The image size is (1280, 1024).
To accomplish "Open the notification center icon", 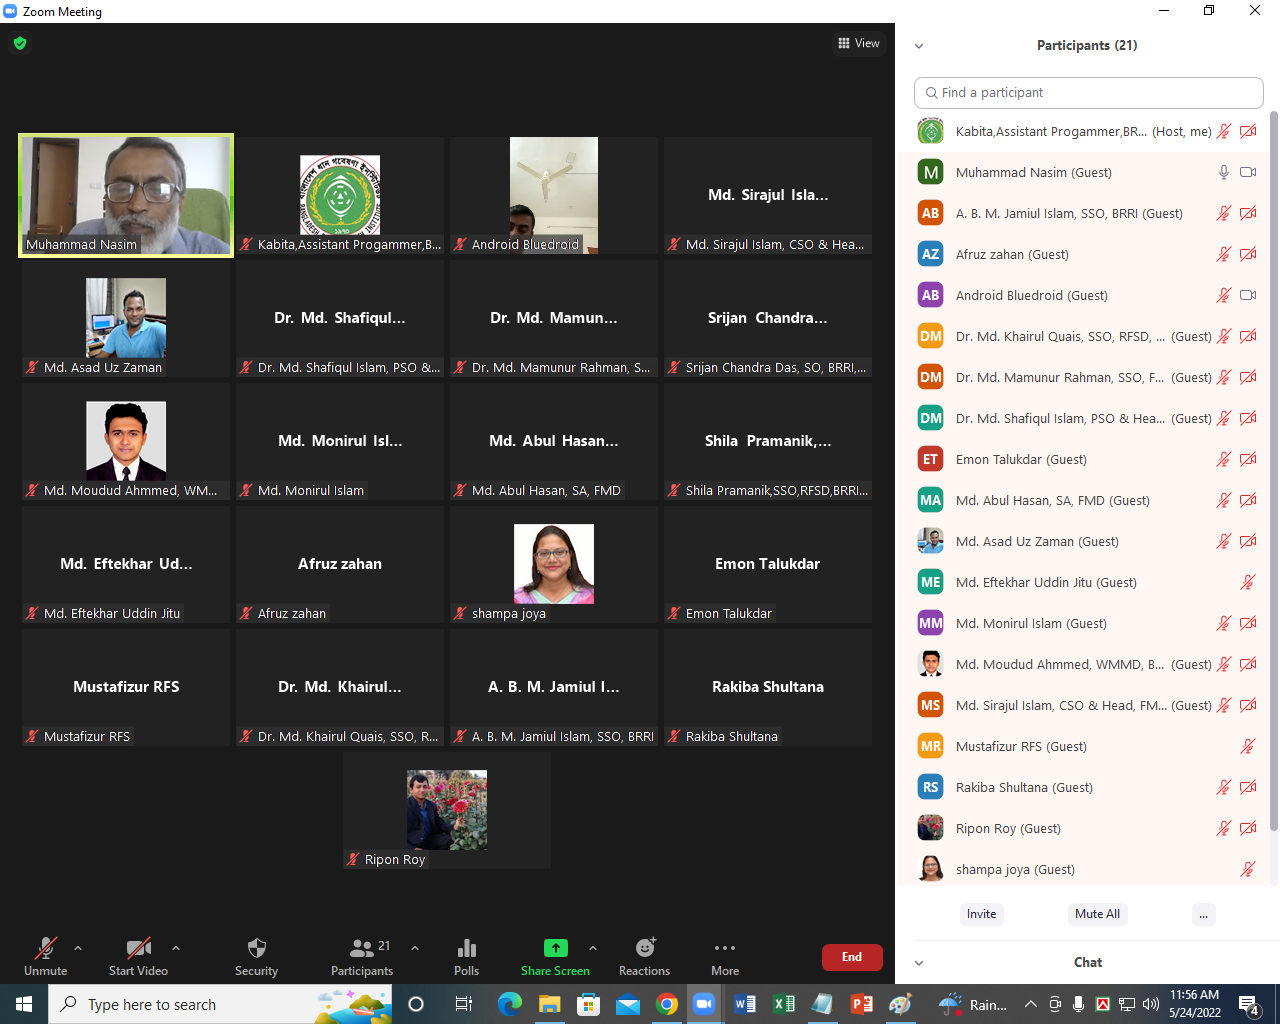I will point(1249,1004).
